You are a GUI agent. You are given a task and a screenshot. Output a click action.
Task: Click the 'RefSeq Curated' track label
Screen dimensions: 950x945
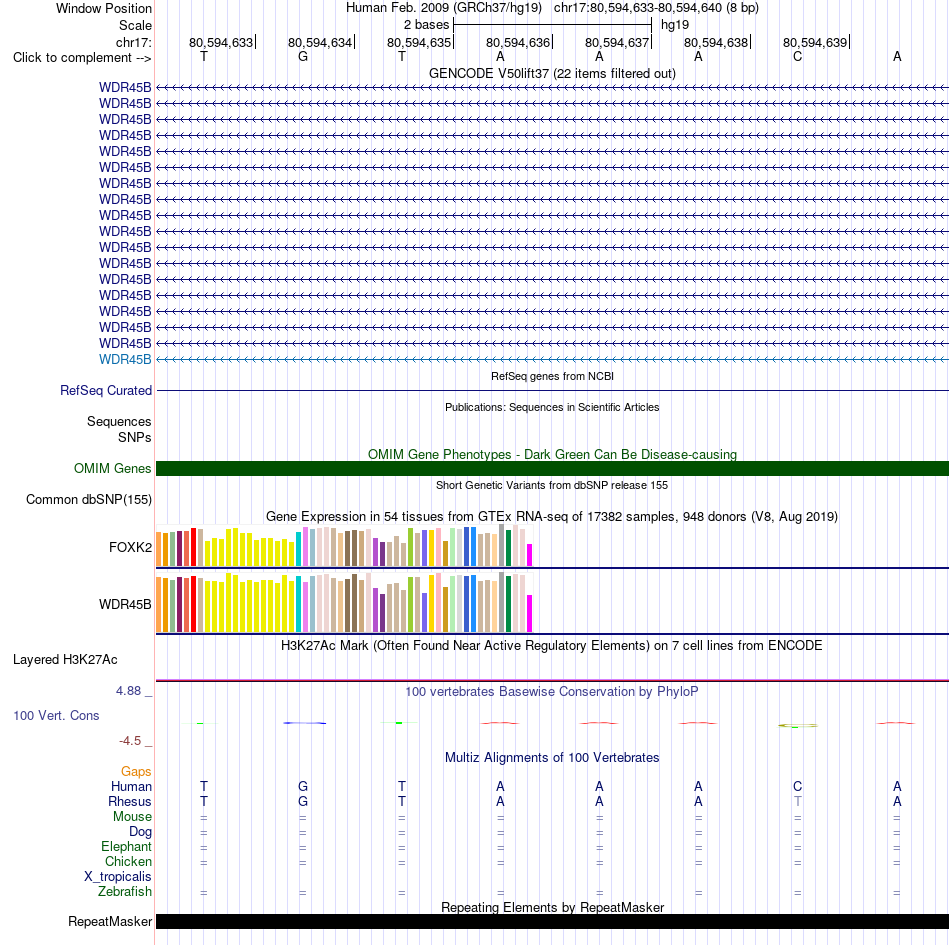(x=105, y=390)
